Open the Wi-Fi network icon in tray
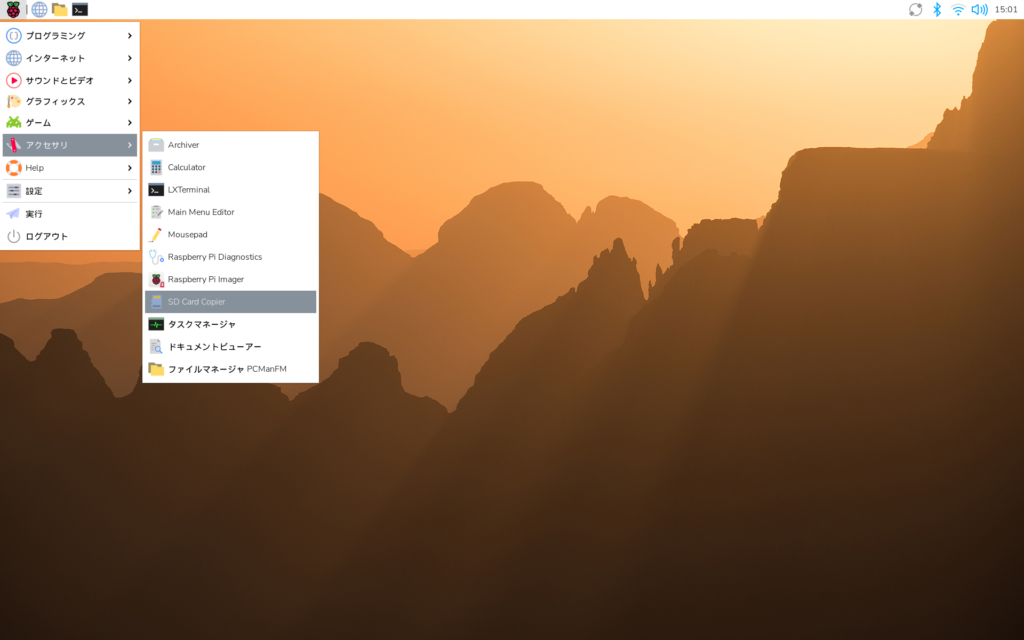Image resolution: width=1024 pixels, height=640 pixels. 958,10
